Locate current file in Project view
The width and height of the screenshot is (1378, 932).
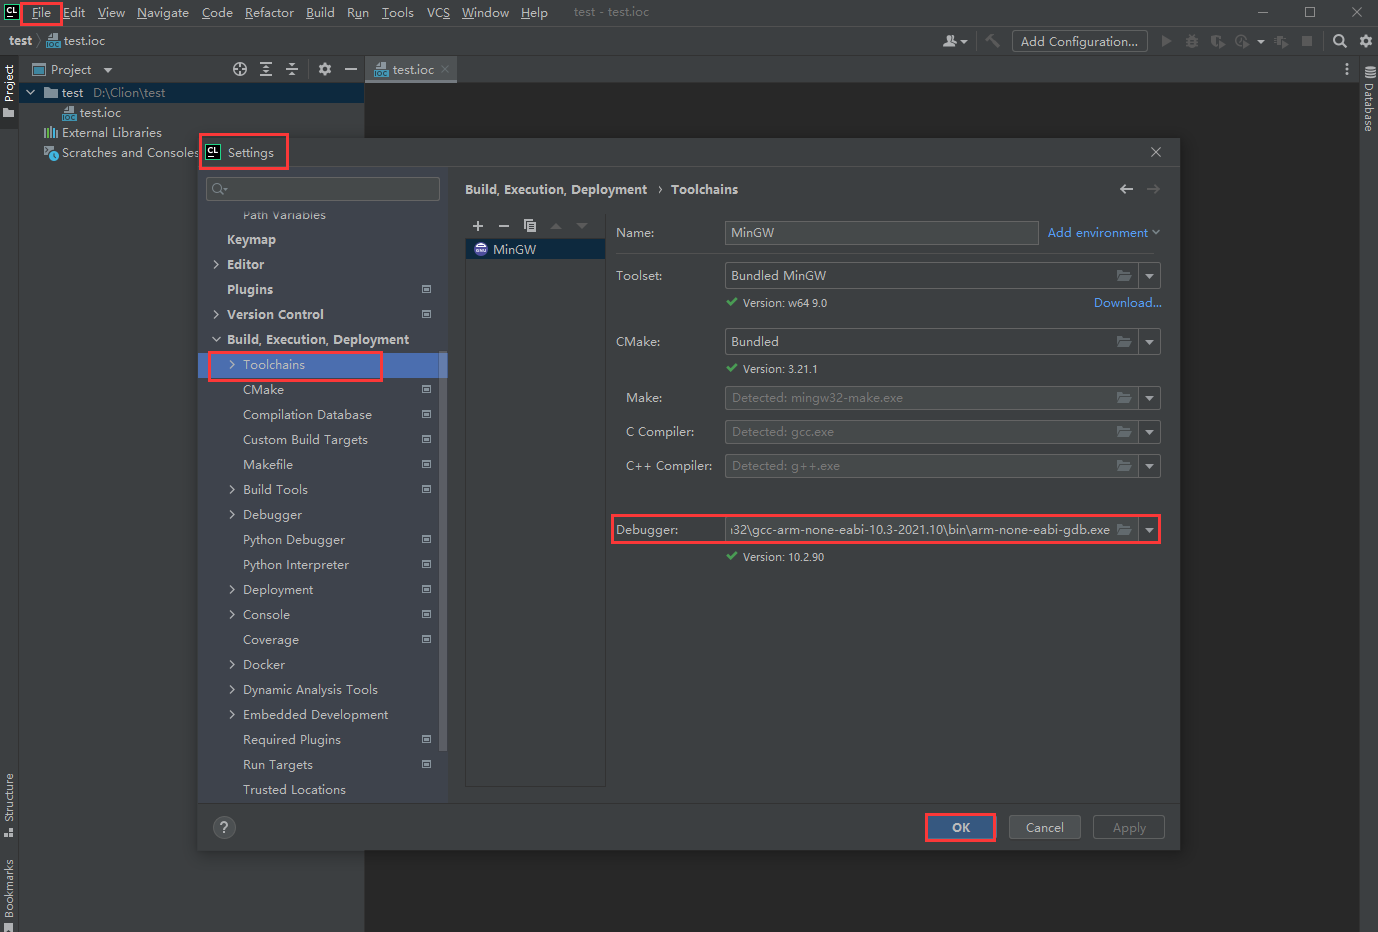240,69
